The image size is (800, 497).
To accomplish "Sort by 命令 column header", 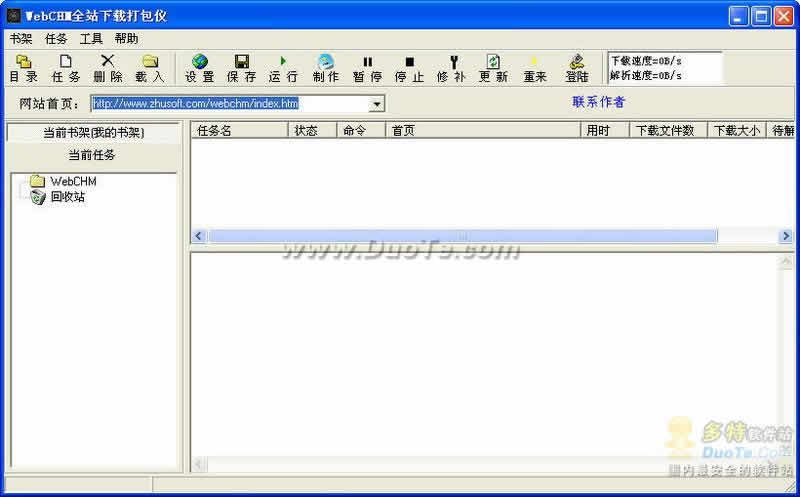I will [x=361, y=131].
